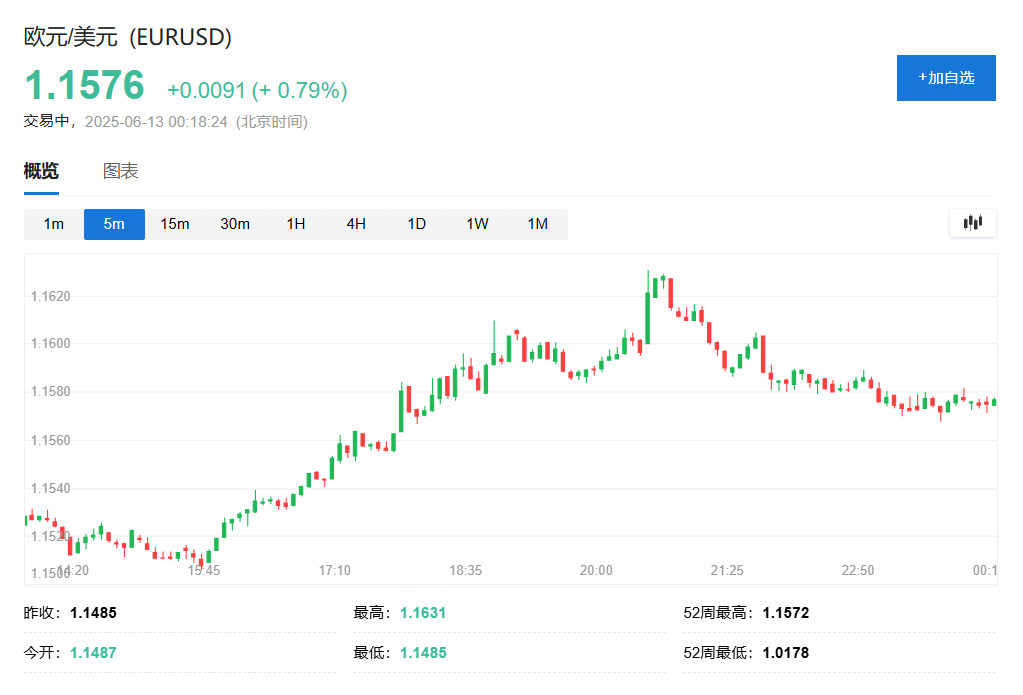Open the candlestick chart type icon
Screen dimensions: 1023x695
click(972, 223)
